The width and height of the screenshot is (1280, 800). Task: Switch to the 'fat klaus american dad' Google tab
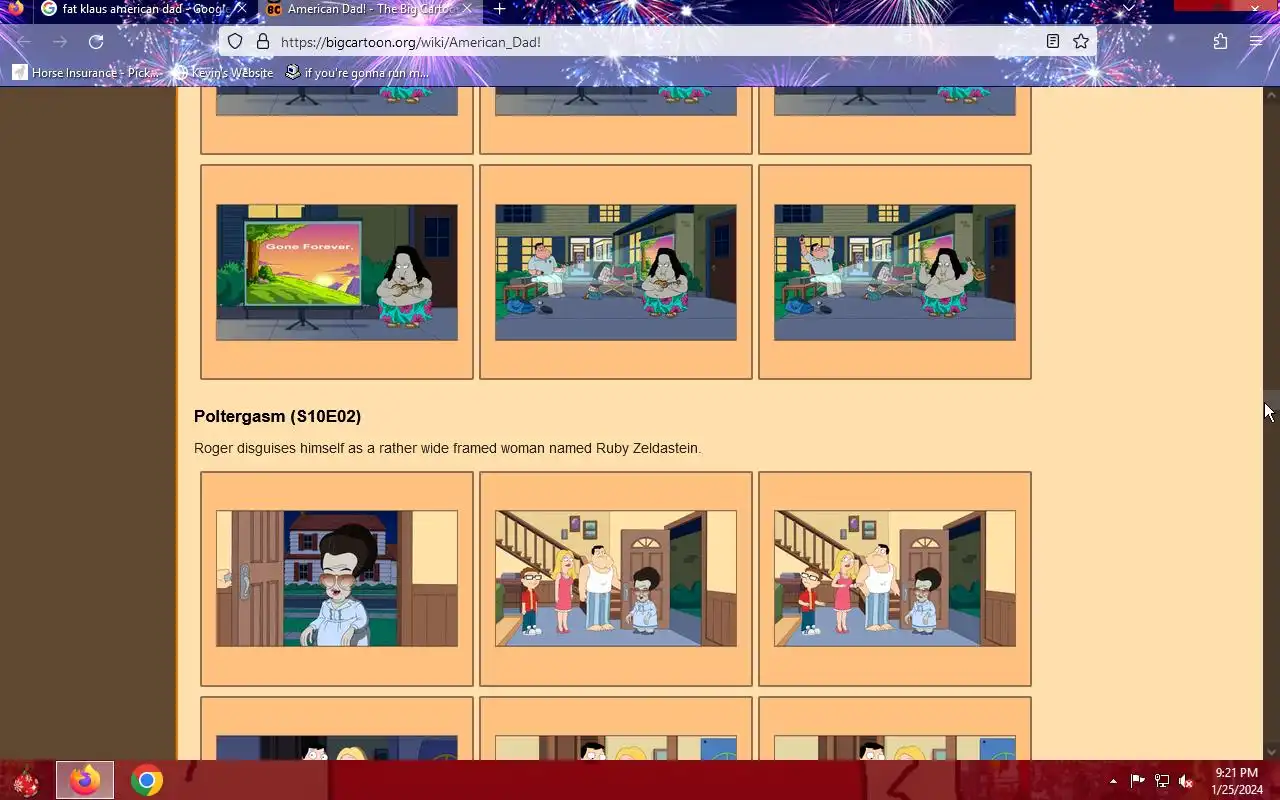click(x=144, y=10)
